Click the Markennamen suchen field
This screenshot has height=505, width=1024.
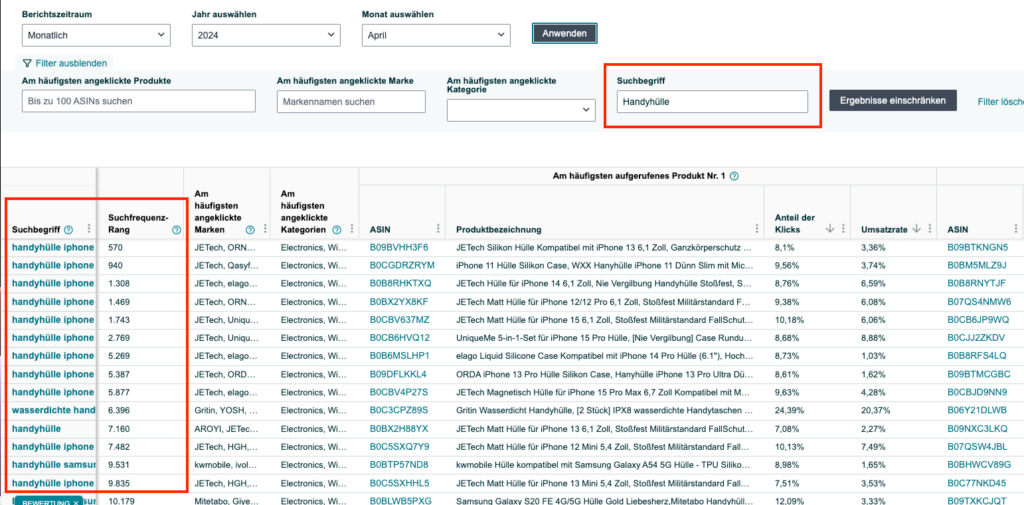(x=351, y=101)
